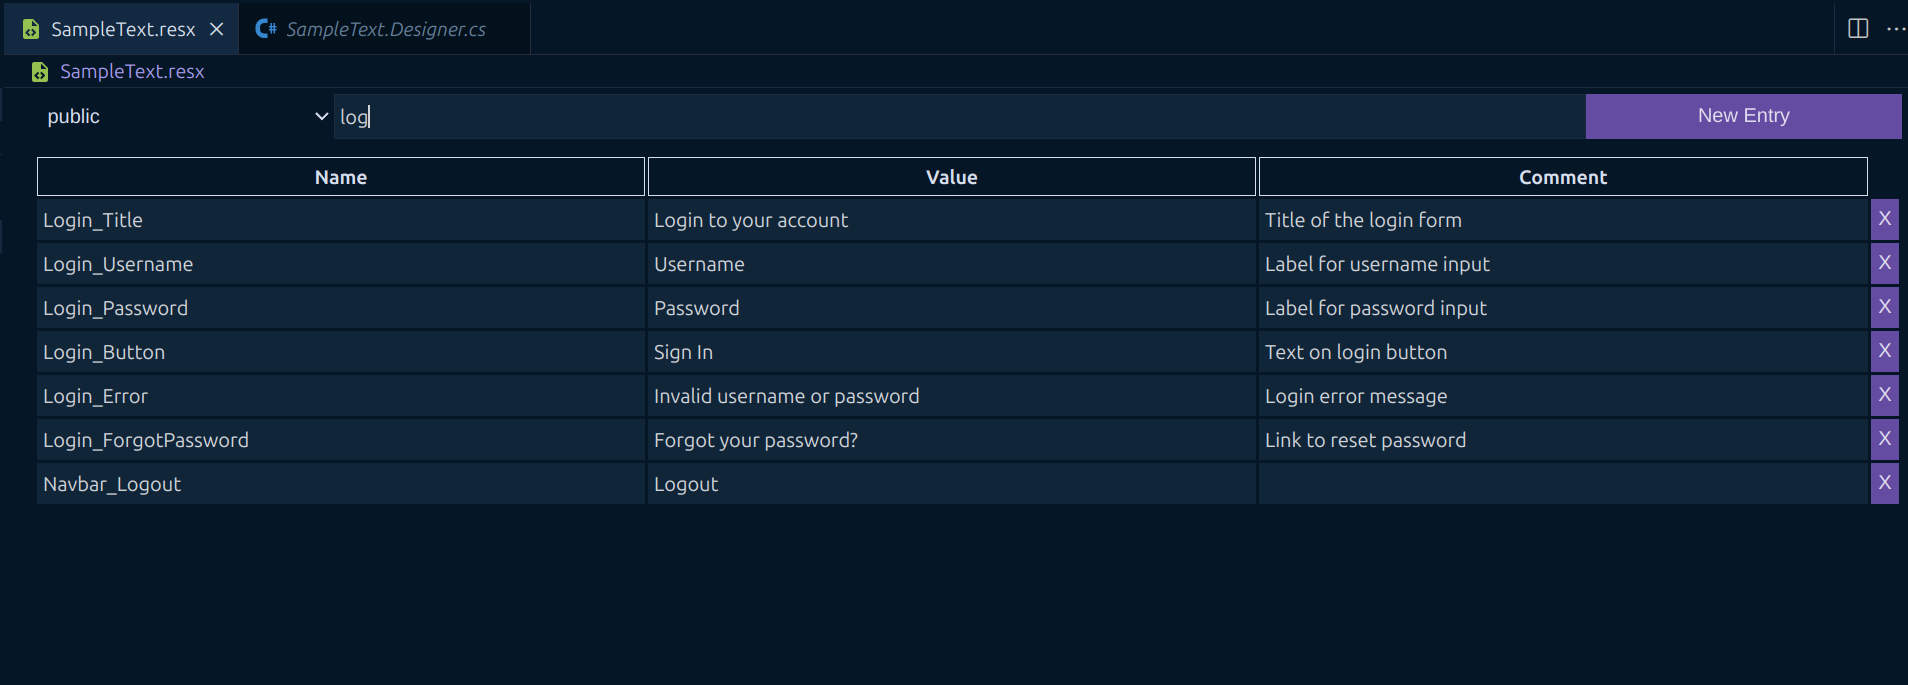
Task: Switch to the SampleText.Designer.cs tab
Action: pyautogui.click(x=384, y=29)
